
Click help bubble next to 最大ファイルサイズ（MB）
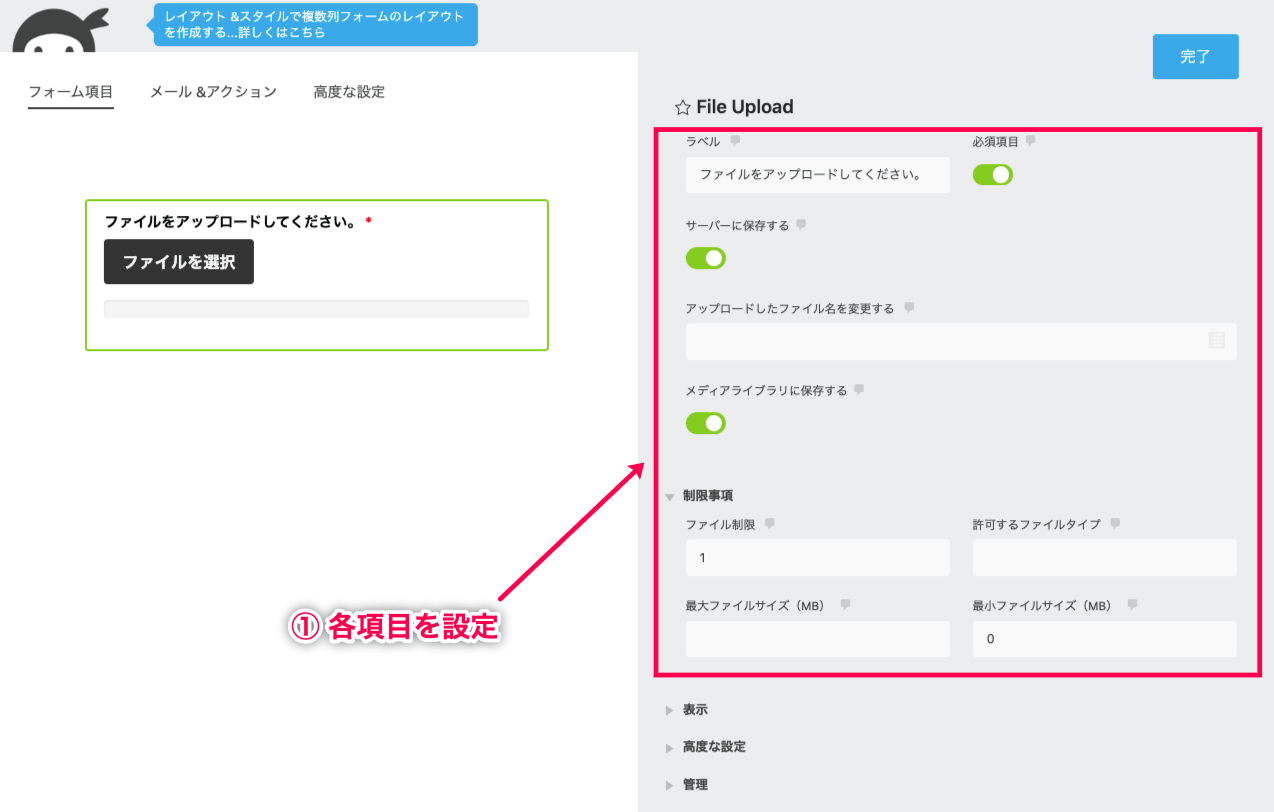[846, 605]
